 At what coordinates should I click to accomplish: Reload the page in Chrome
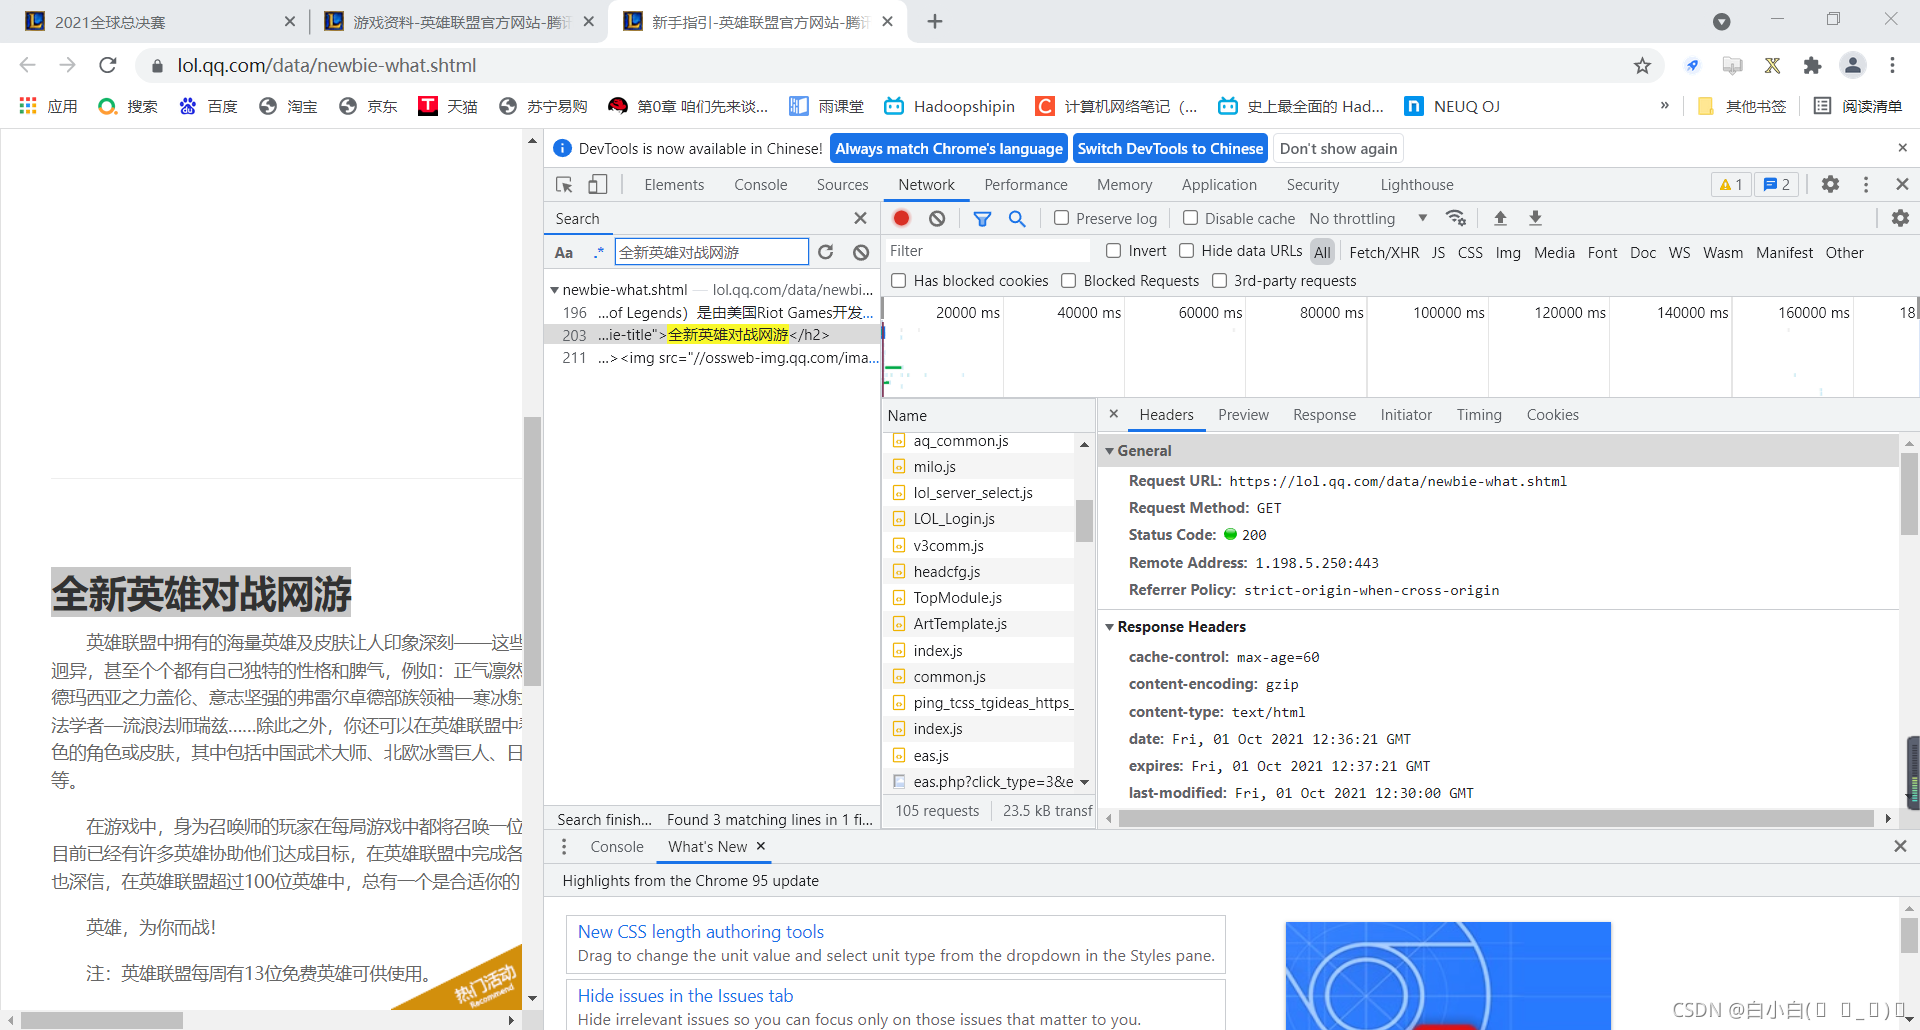pos(108,65)
